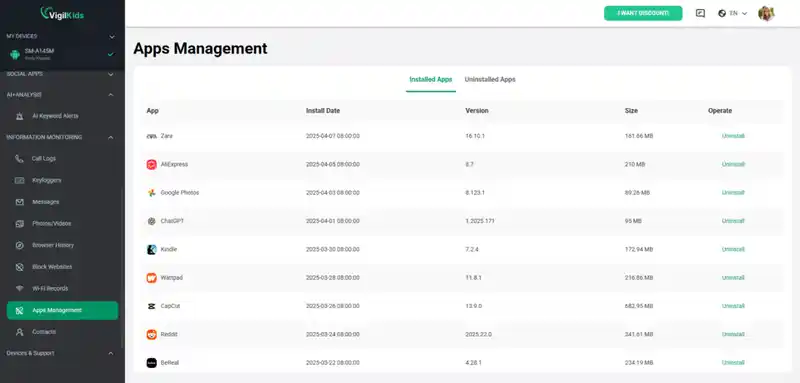Click the Version column header
800x383 pixels.
(477, 111)
